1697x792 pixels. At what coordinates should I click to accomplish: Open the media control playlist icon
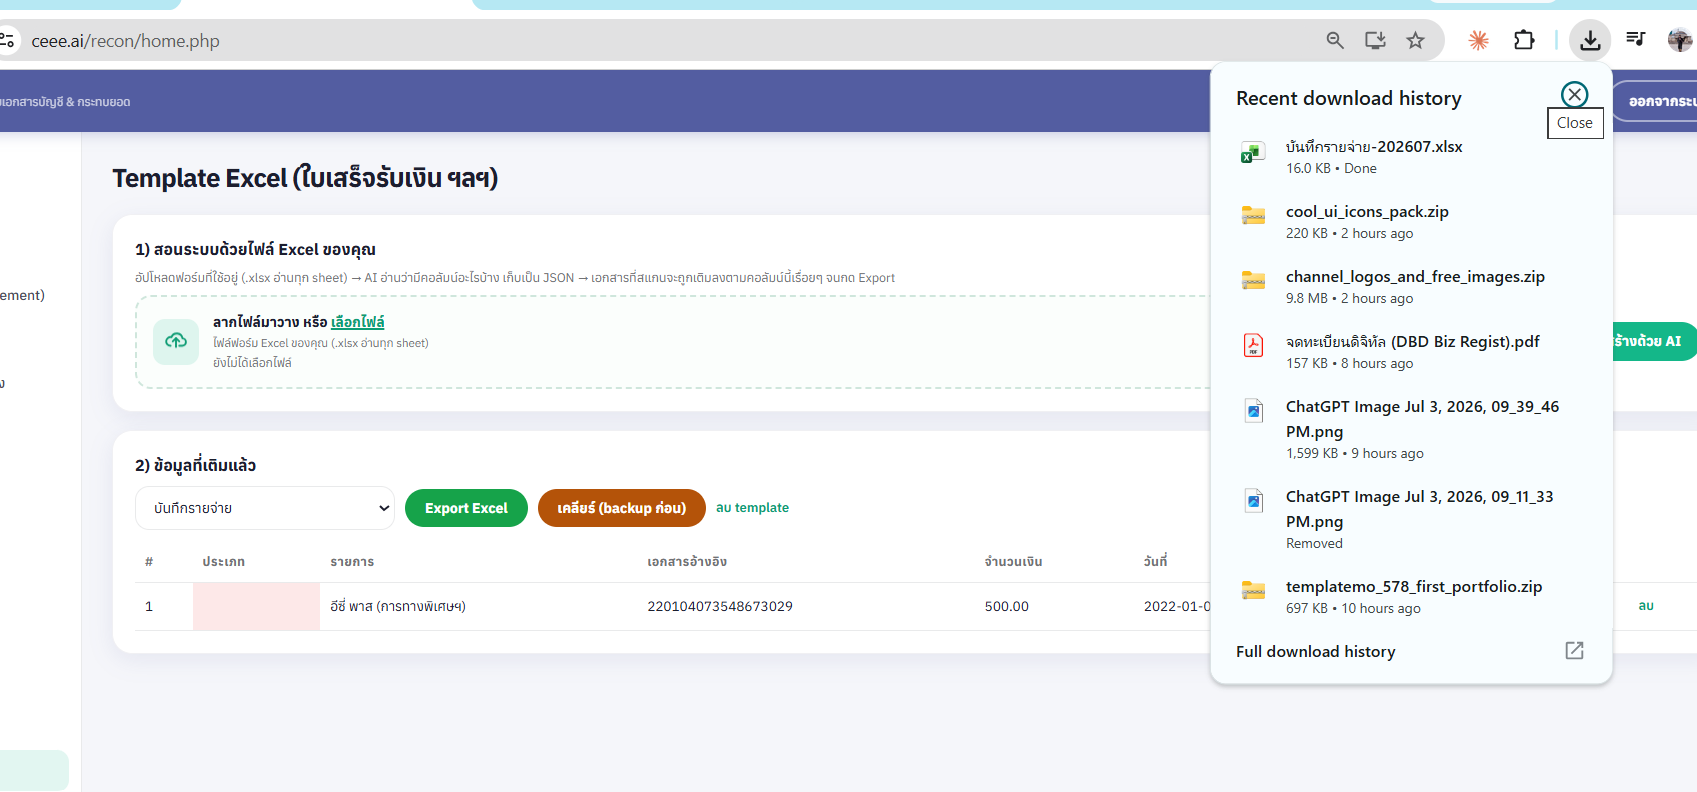[1636, 40]
